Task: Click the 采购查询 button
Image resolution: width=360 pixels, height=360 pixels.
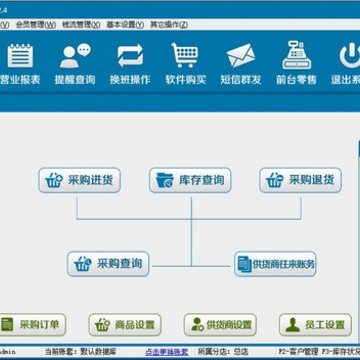Action: pyautogui.click(x=108, y=264)
